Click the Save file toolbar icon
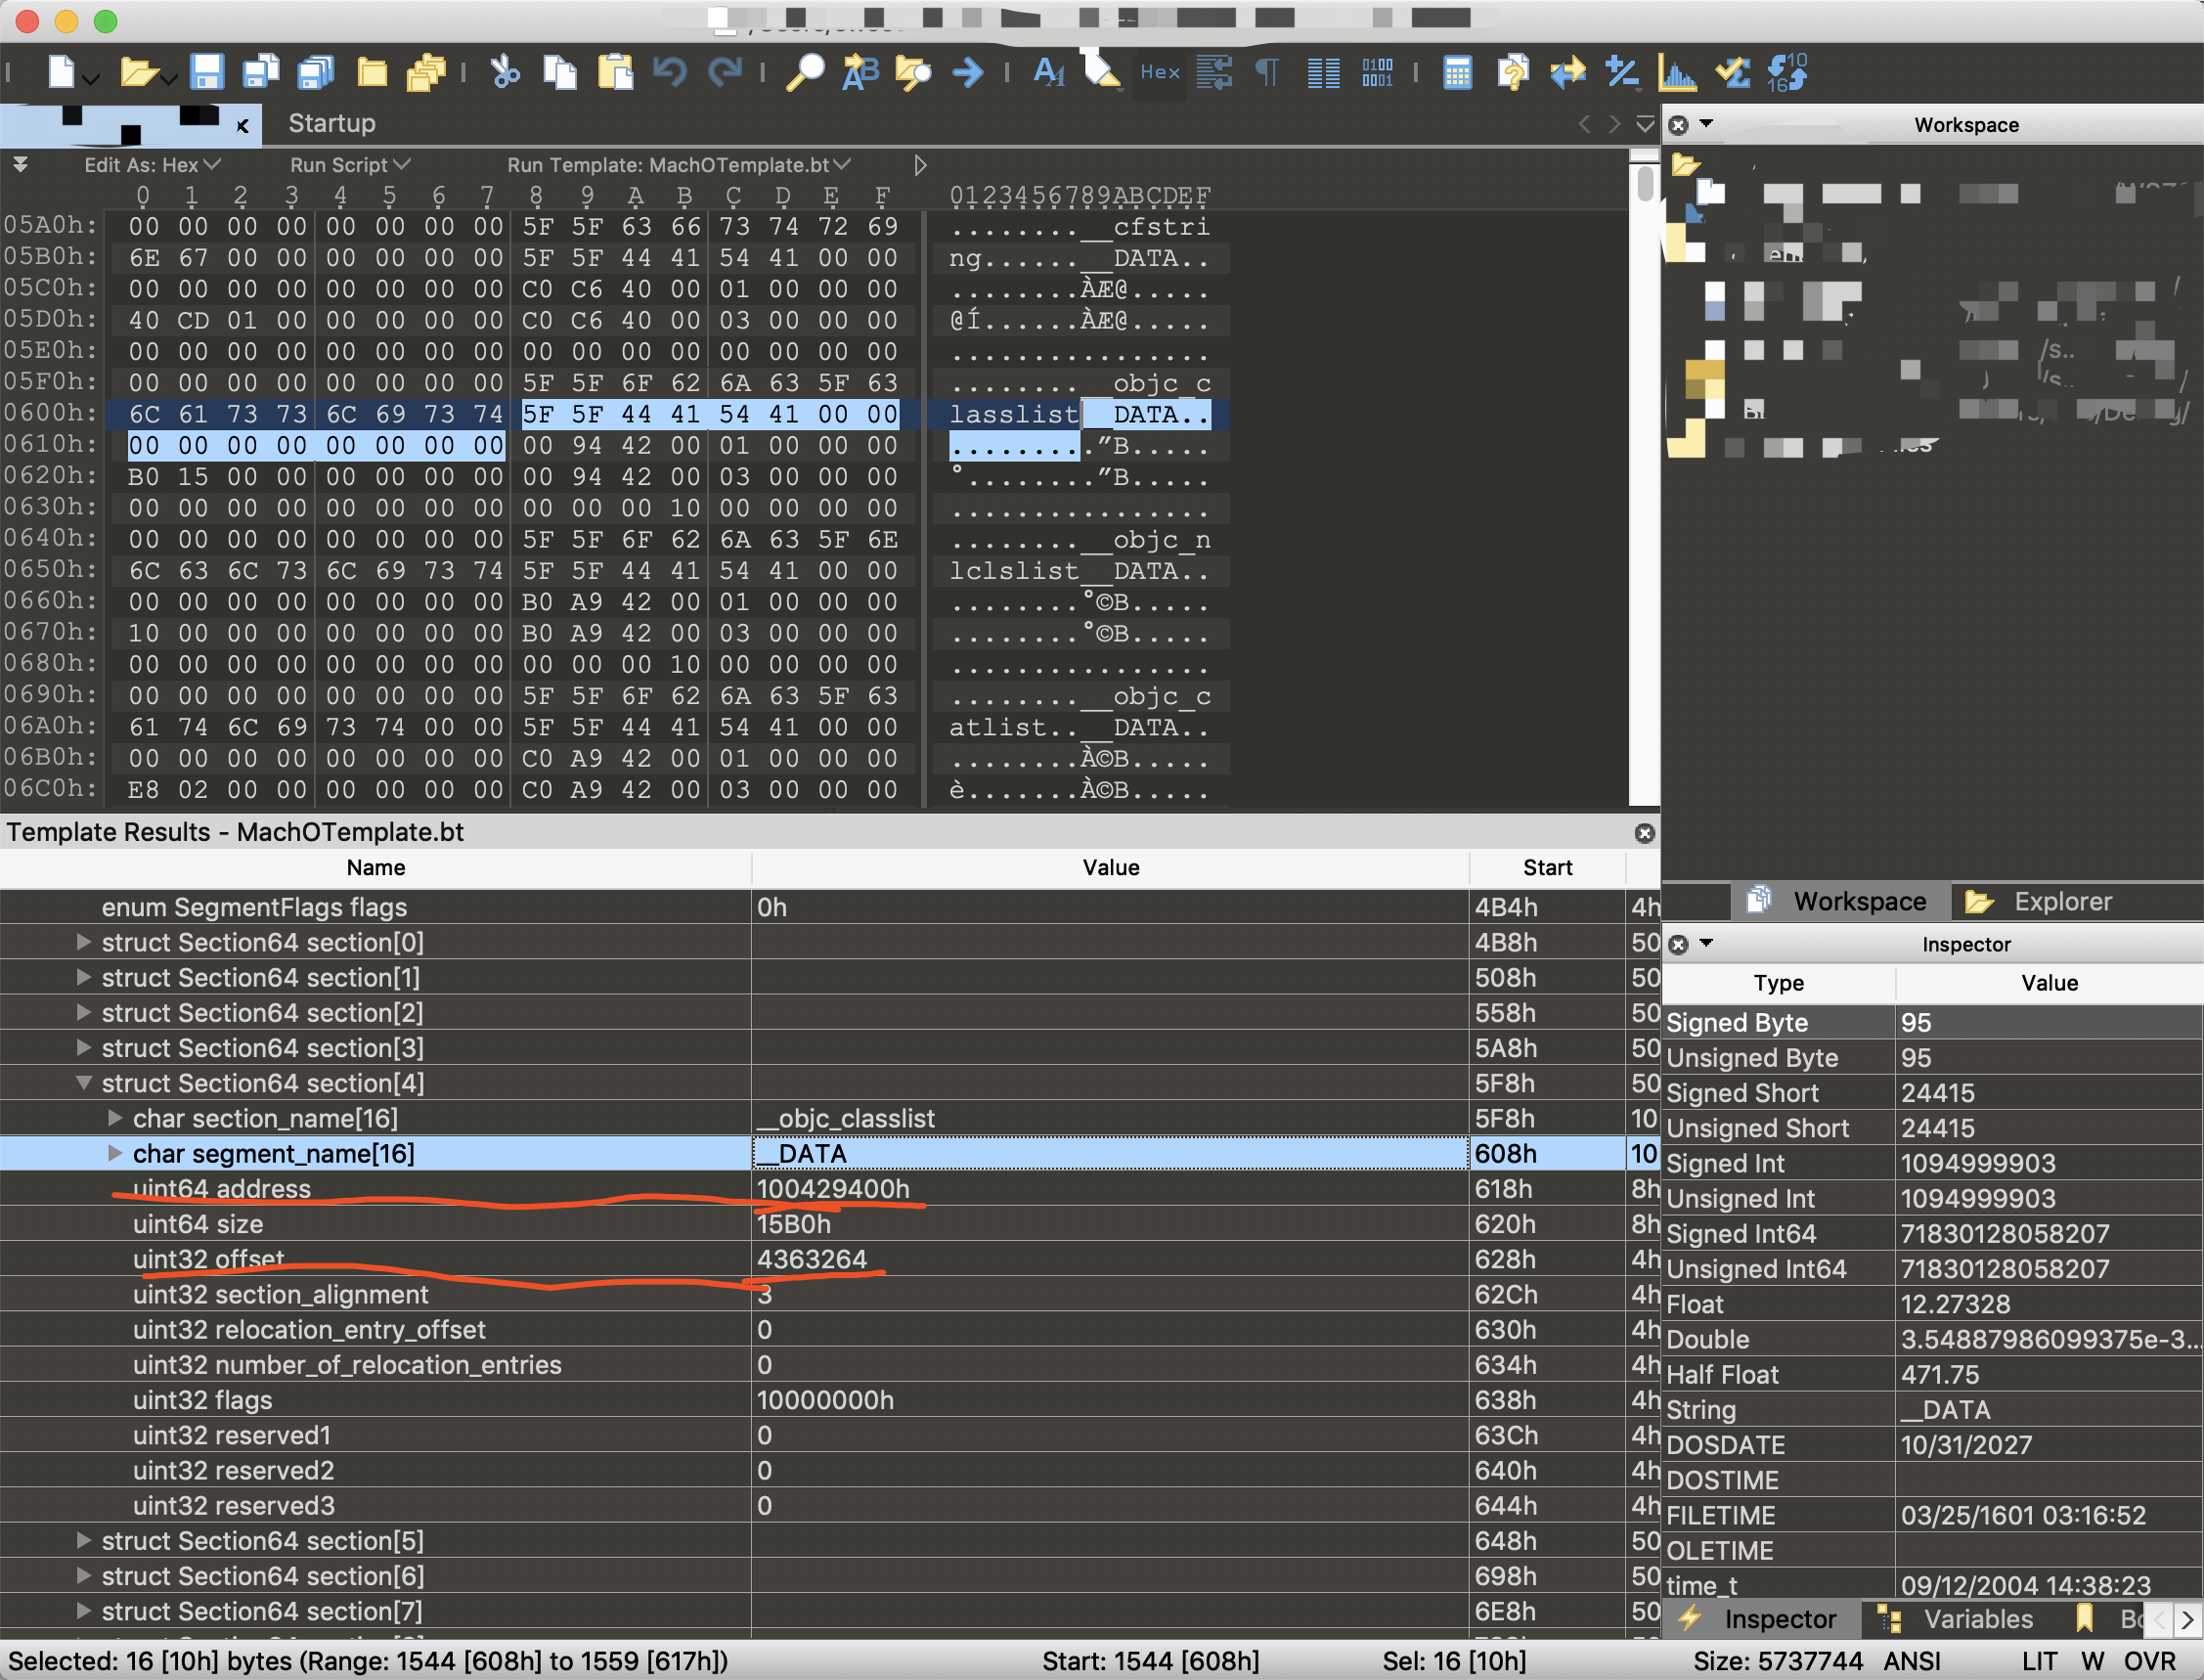The height and width of the screenshot is (1680, 2204). [207, 72]
